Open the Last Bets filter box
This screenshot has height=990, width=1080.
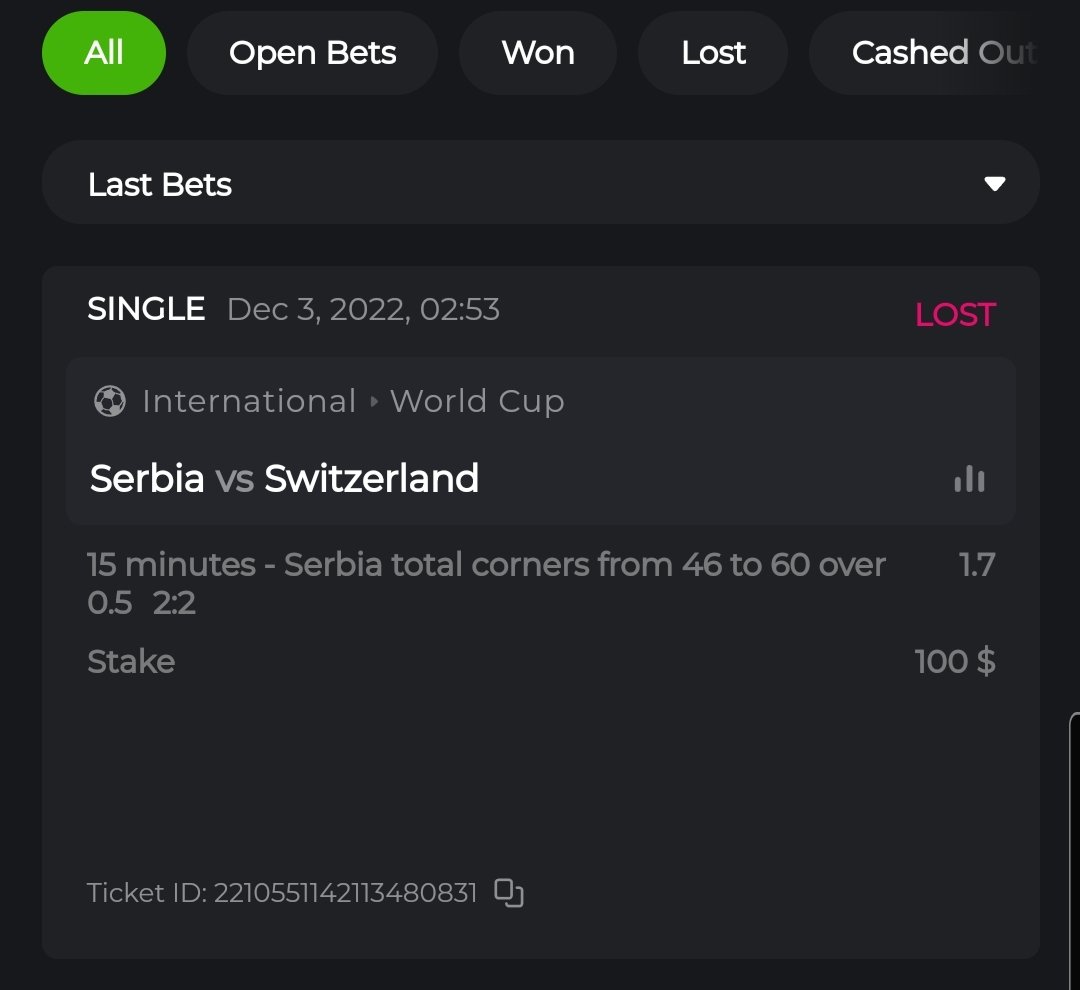(540, 183)
